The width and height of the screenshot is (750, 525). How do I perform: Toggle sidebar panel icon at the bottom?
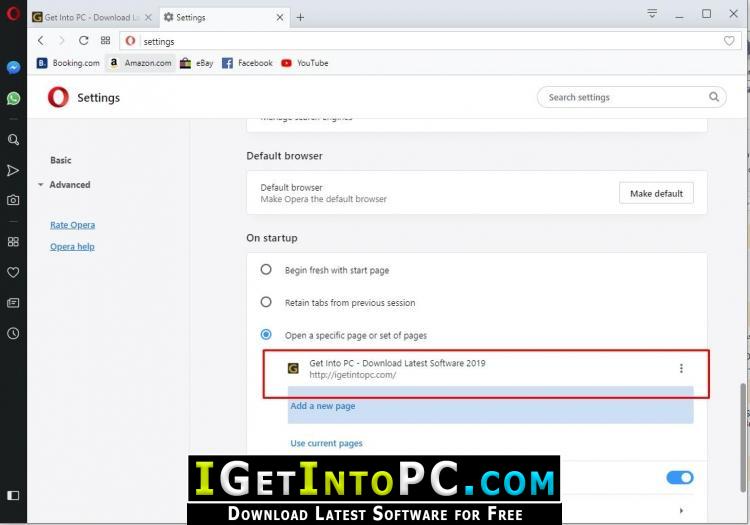(x=13, y=495)
